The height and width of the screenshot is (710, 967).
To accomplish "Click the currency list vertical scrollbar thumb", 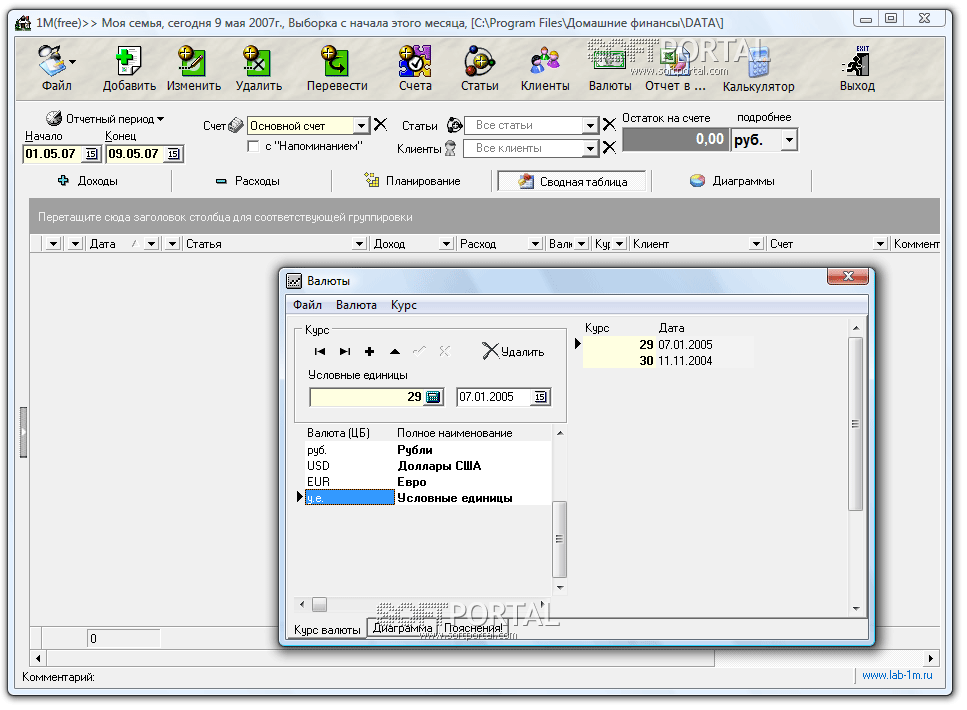I will (x=559, y=539).
